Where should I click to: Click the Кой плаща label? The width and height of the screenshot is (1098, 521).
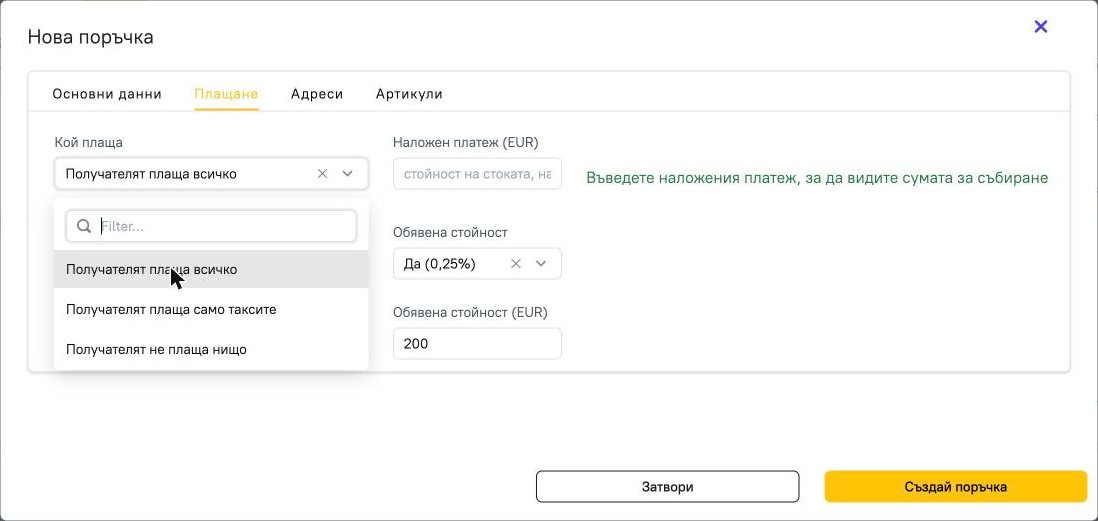click(89, 142)
